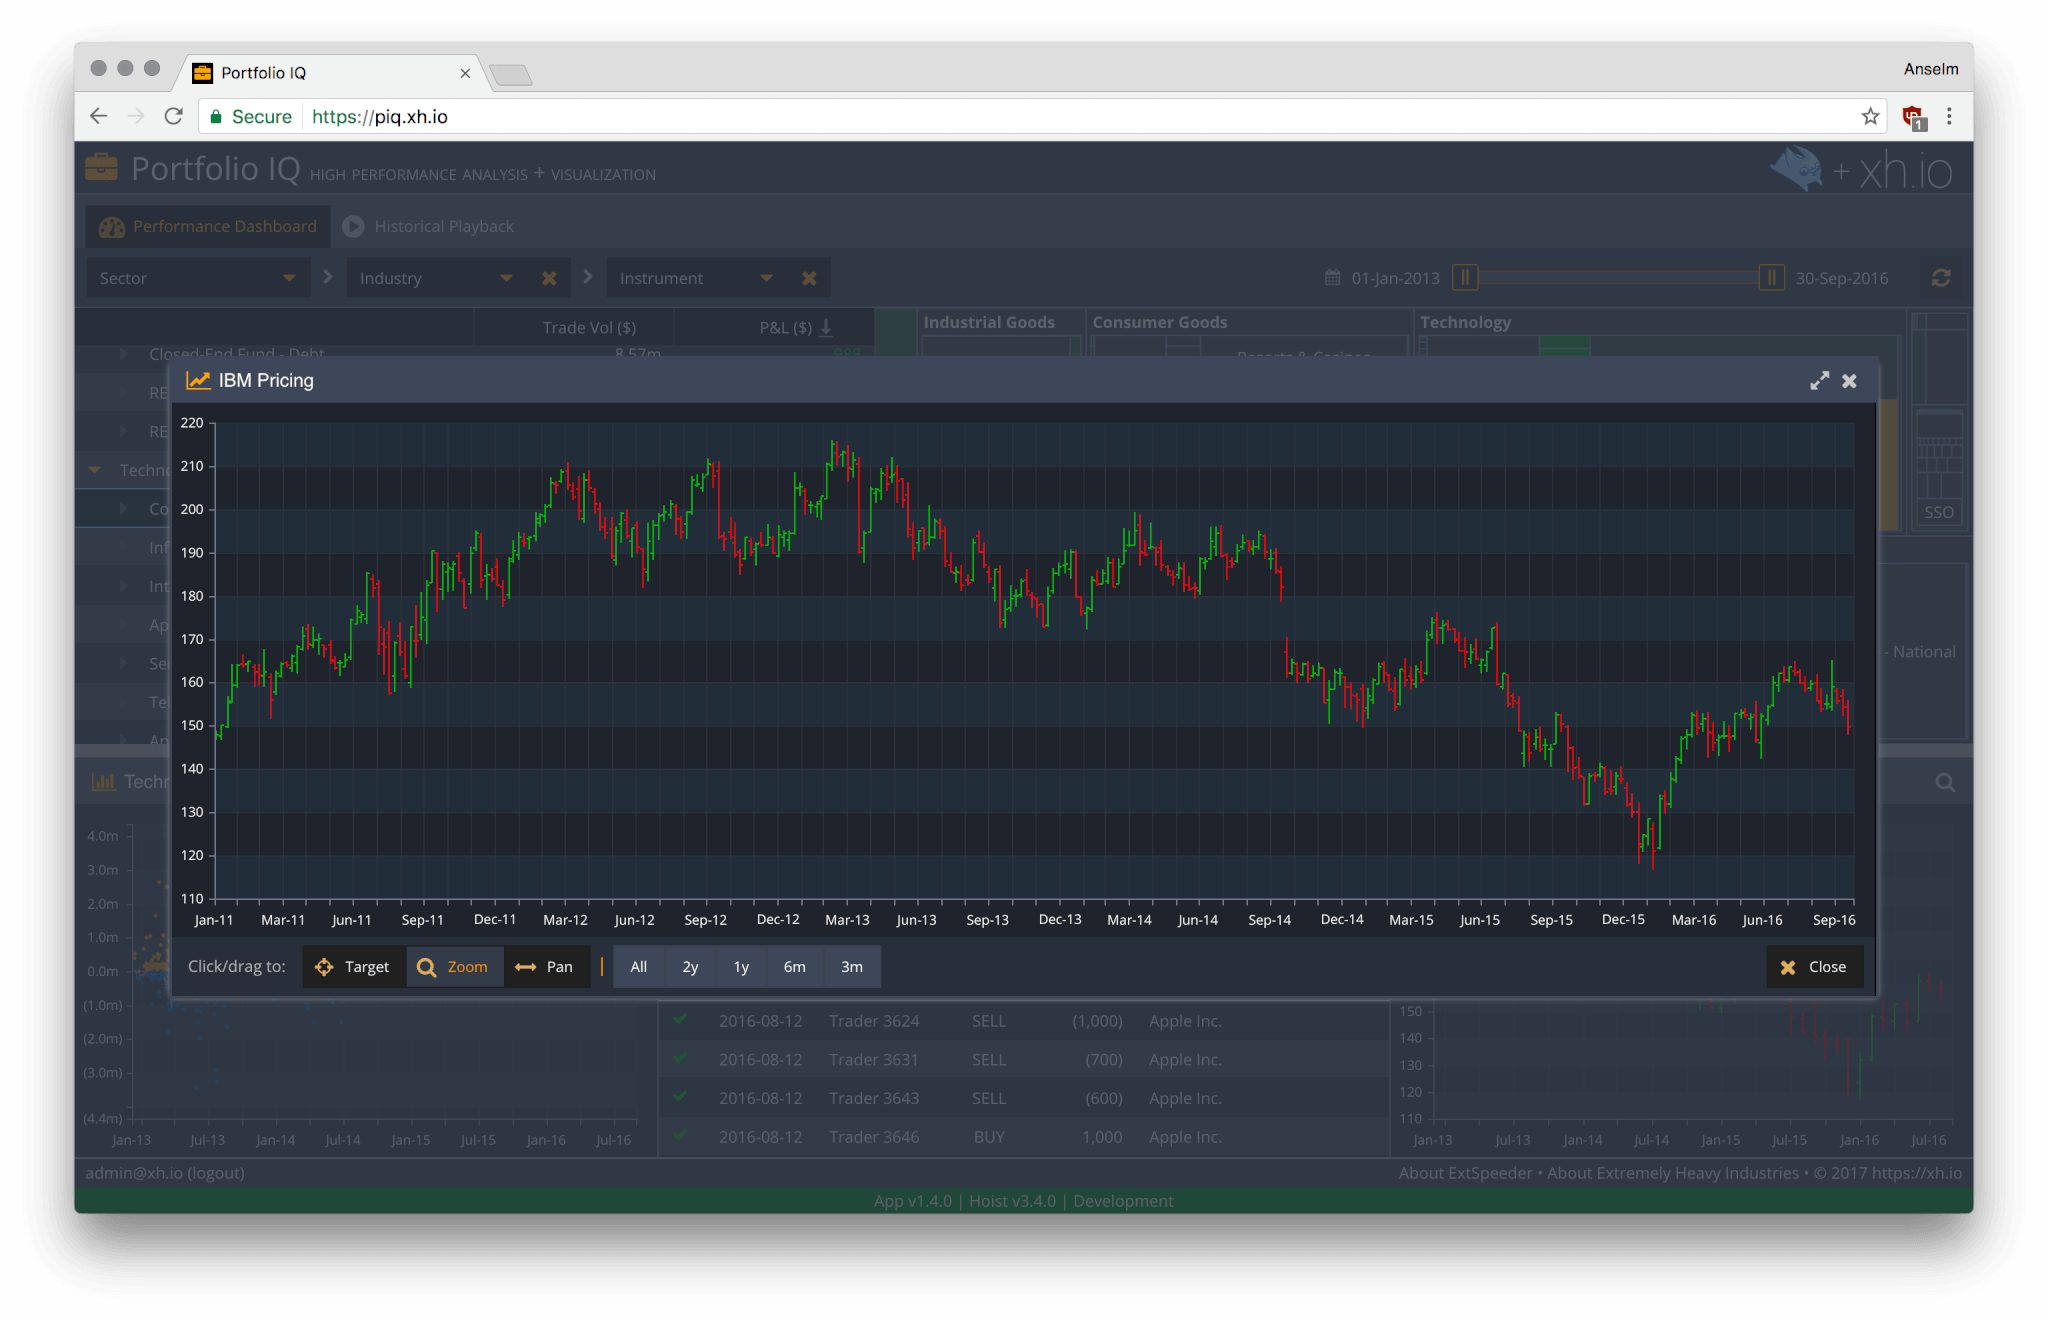Sort by Trade Vol ($) column header
Screen dimensions: 2048x1320
pos(589,328)
